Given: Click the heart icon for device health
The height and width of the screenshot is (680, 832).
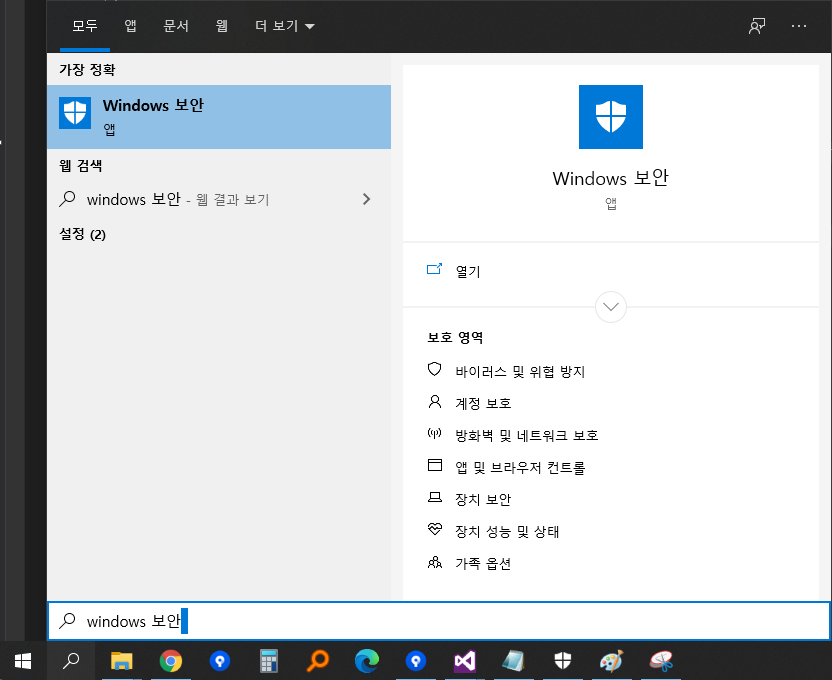Looking at the screenshot, I should click(x=435, y=529).
